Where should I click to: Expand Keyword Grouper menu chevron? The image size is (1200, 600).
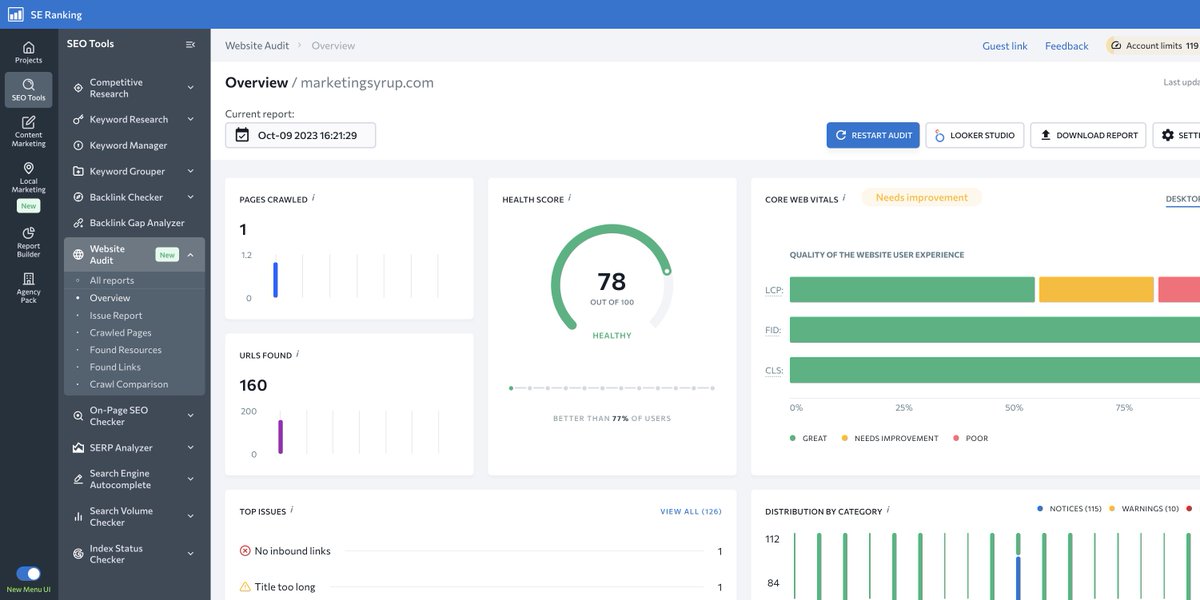[190, 171]
